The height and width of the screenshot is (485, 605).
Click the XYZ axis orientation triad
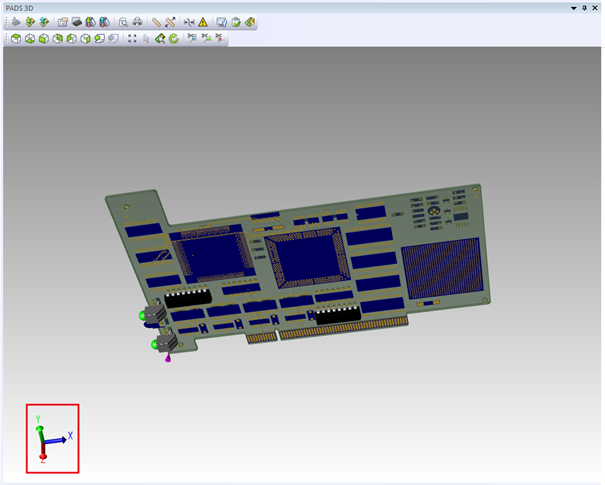(52, 439)
